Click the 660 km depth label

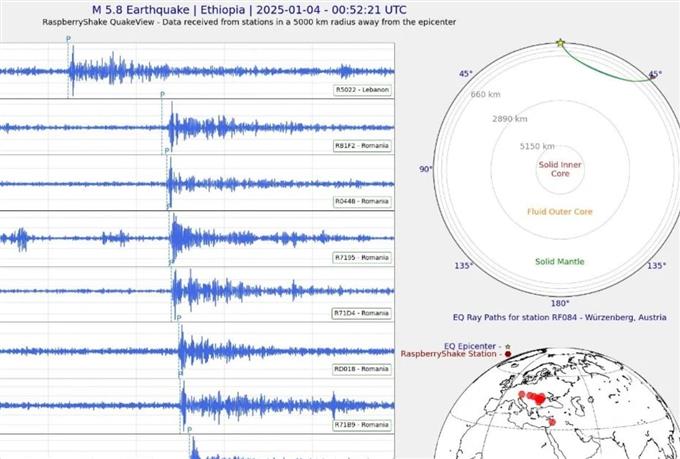(485, 94)
